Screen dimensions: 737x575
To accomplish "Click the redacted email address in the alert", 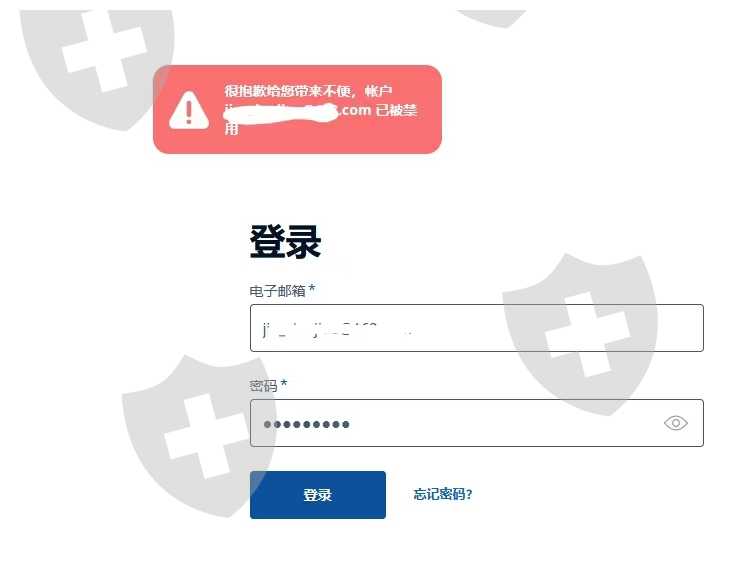I will [281, 111].
